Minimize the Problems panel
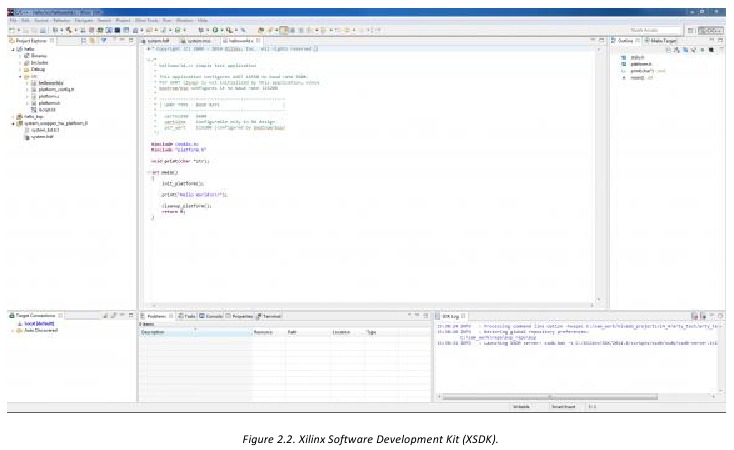 416,315
